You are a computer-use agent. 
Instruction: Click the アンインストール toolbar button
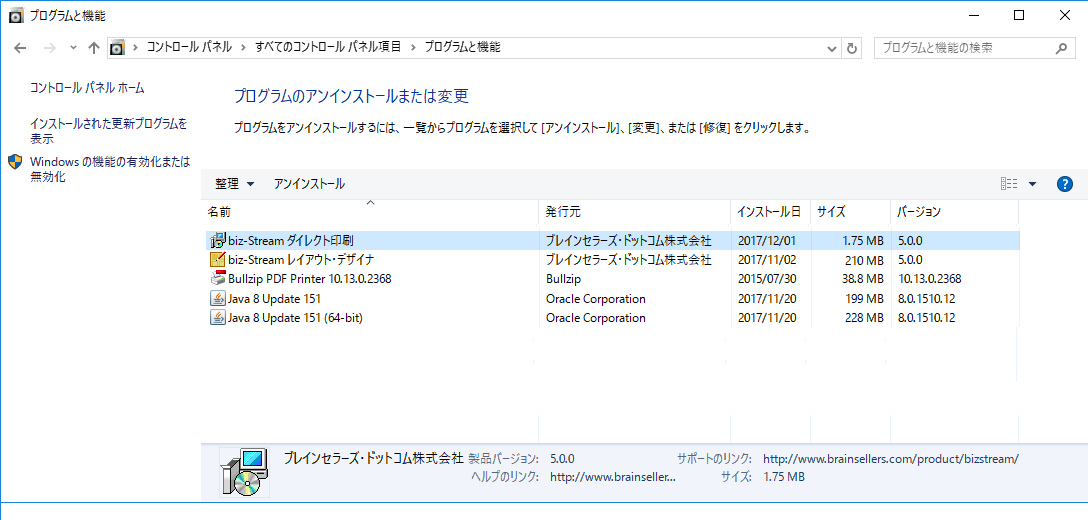[x=309, y=184]
